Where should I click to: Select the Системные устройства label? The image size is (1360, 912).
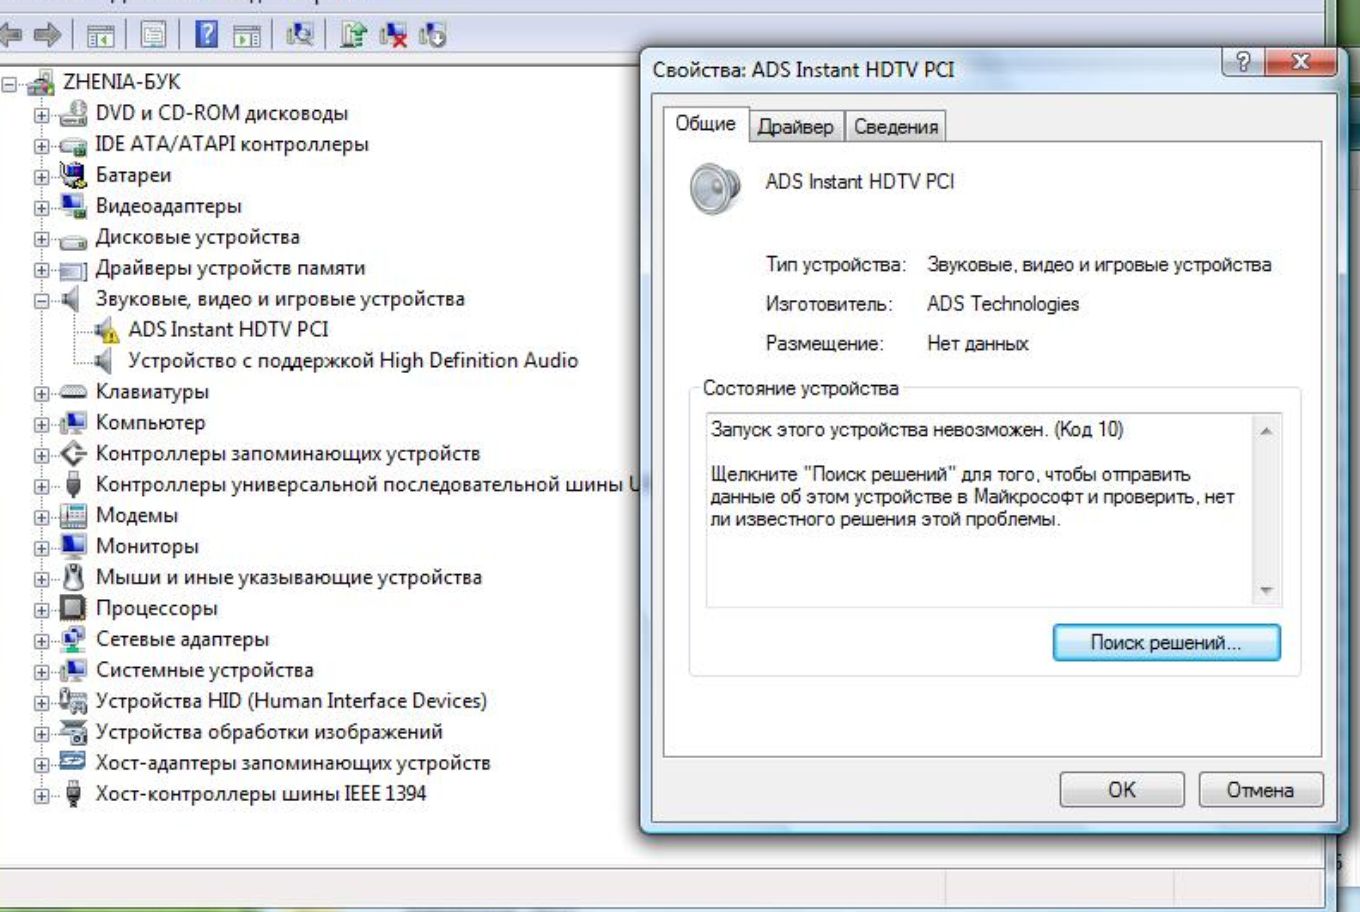point(205,670)
